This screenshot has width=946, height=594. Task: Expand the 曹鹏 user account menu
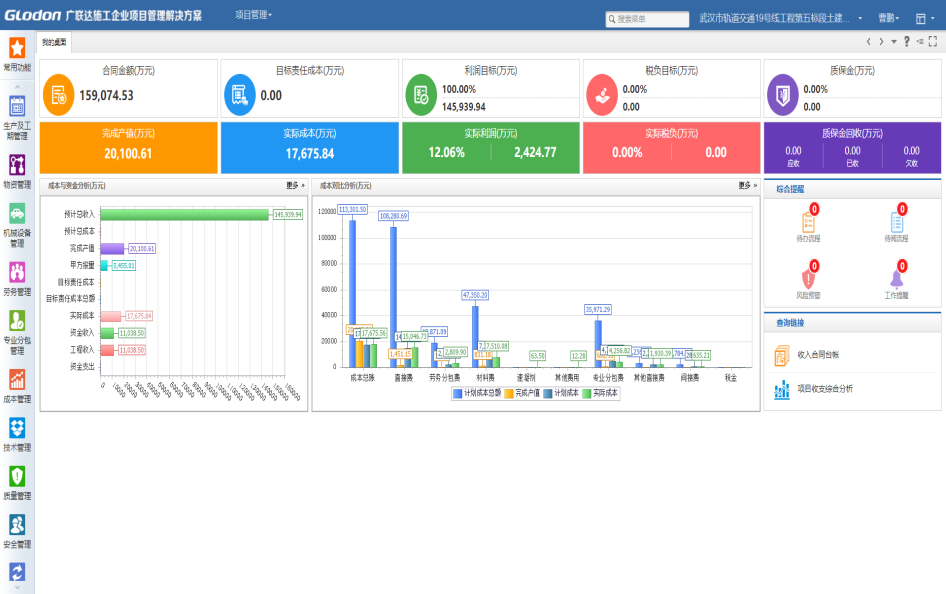(888, 18)
